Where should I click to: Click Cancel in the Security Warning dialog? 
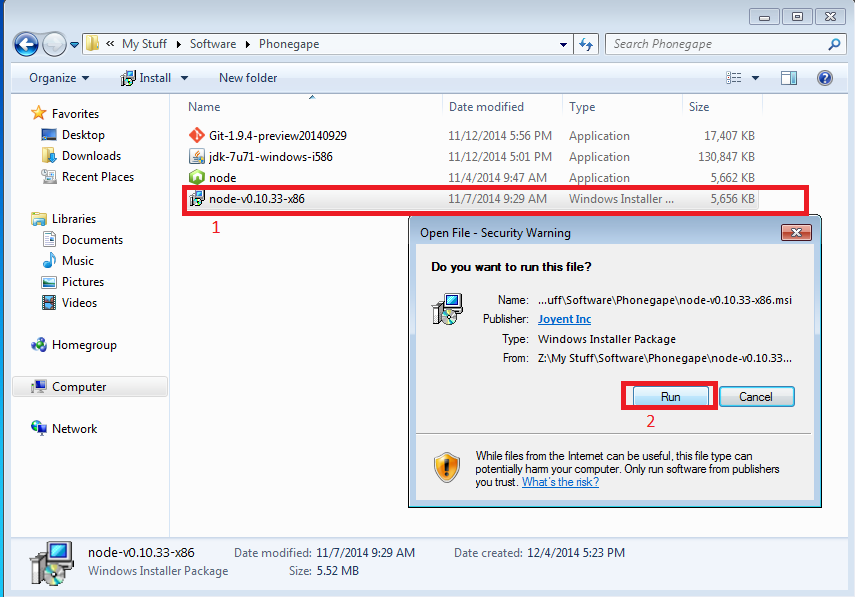coord(756,397)
